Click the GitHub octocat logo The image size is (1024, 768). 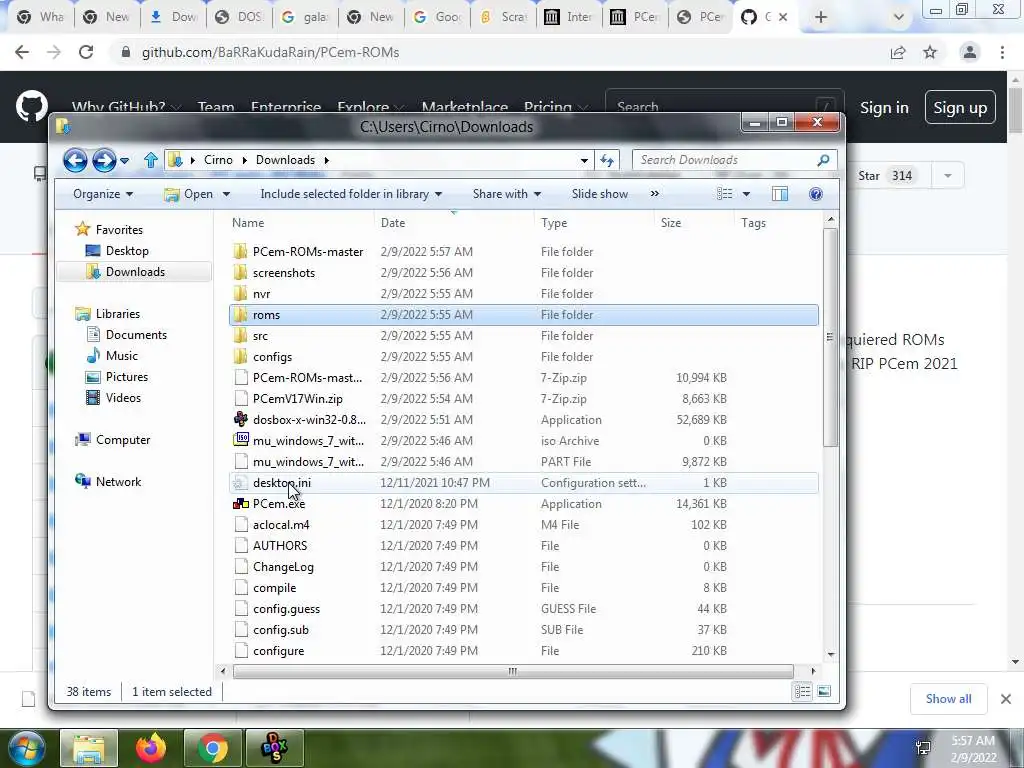pos(31,106)
